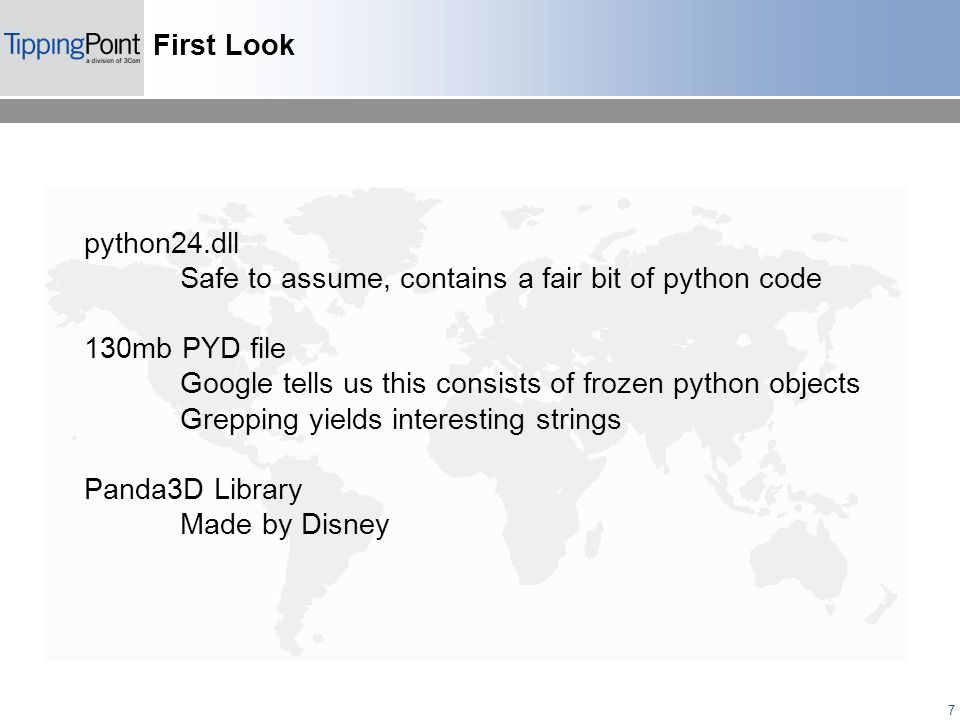Click the 'a division of 3Com' tagline
The height and width of the screenshot is (720, 960).
click(x=113, y=61)
